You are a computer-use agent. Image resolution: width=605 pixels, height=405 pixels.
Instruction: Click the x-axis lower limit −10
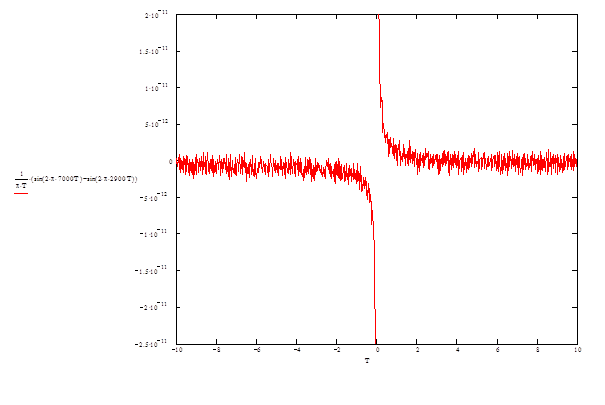[x=177, y=351]
